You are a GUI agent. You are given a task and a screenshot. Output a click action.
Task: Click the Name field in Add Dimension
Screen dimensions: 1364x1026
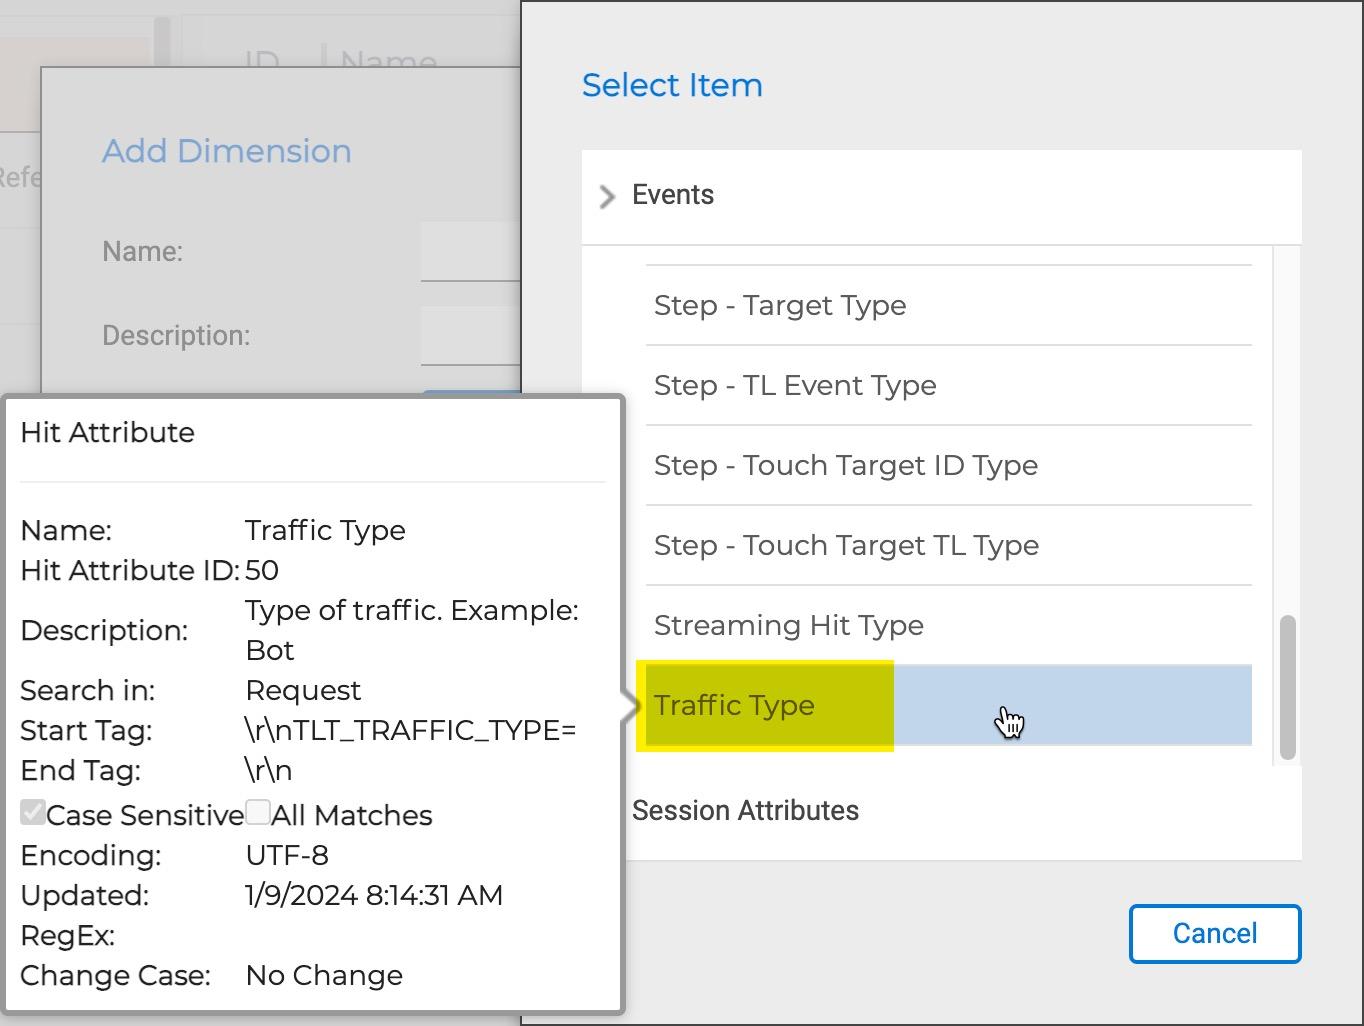[x=470, y=252]
